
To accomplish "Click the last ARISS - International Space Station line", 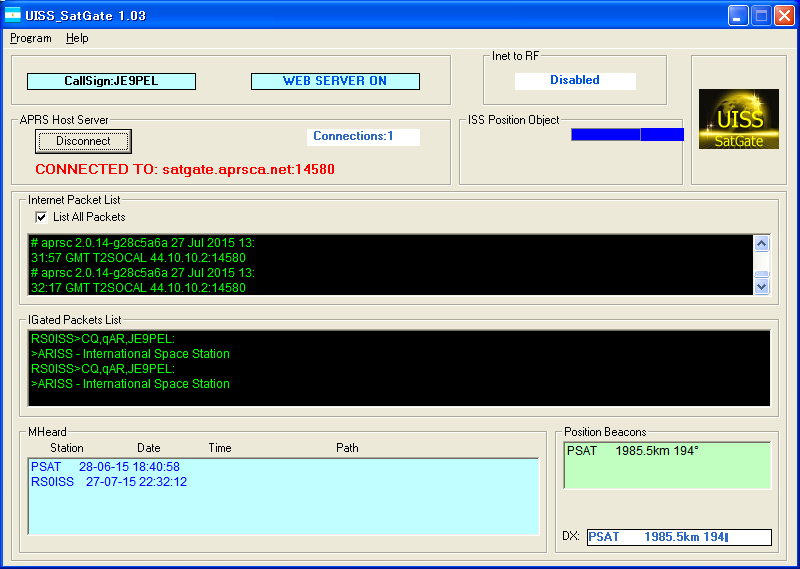I will point(130,384).
